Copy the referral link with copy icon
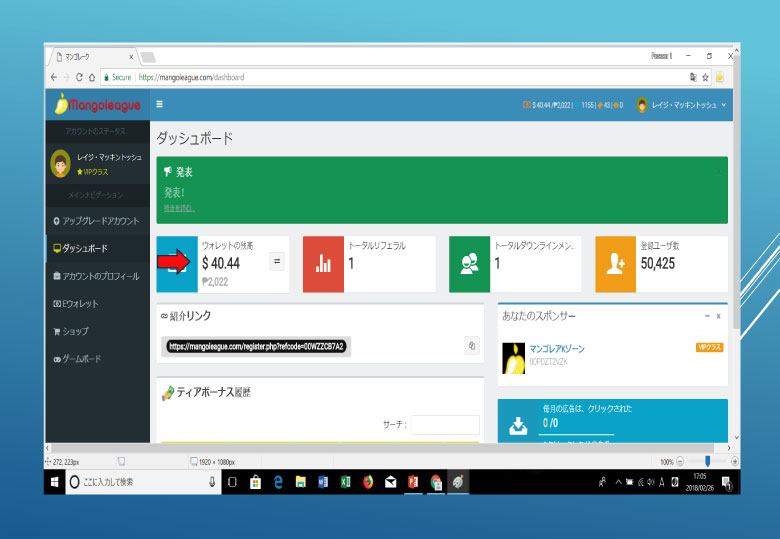 click(471, 346)
